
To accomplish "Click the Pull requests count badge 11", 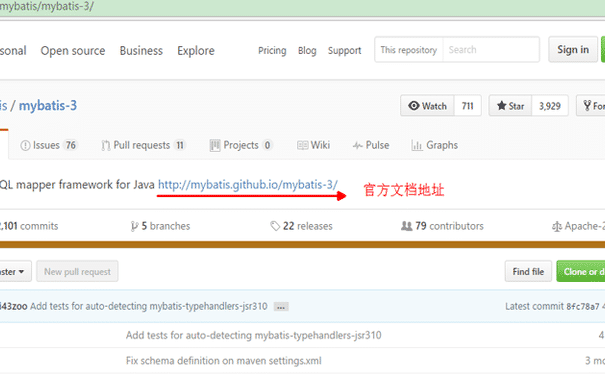I will tap(180, 145).
